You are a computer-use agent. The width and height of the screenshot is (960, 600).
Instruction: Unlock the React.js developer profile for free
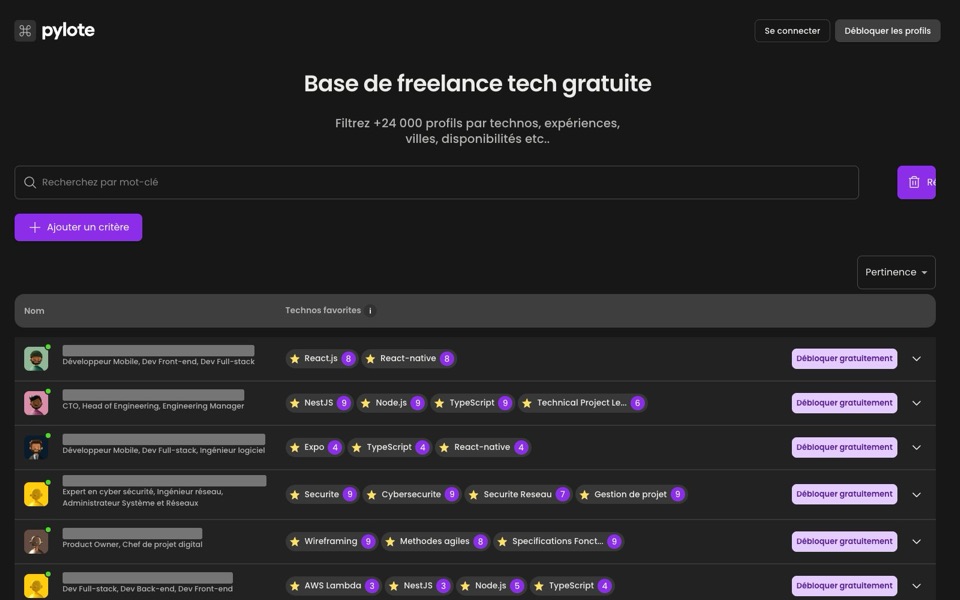coord(844,359)
